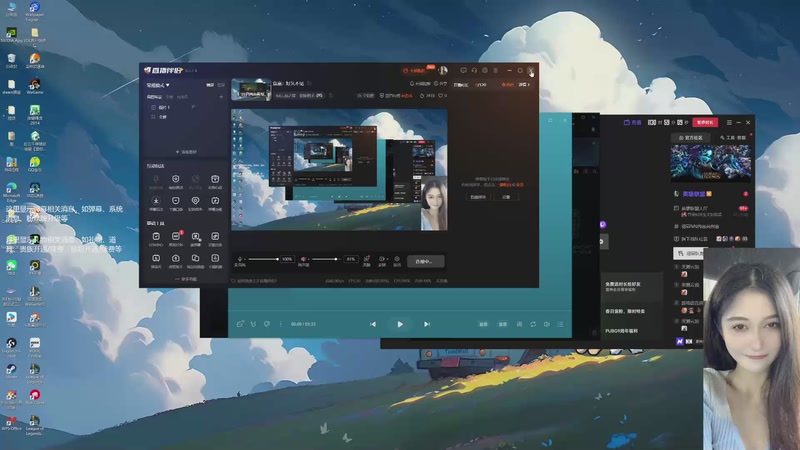Open the WPS Office desktop icon
The height and width of the screenshot is (450, 800).
tap(11, 423)
